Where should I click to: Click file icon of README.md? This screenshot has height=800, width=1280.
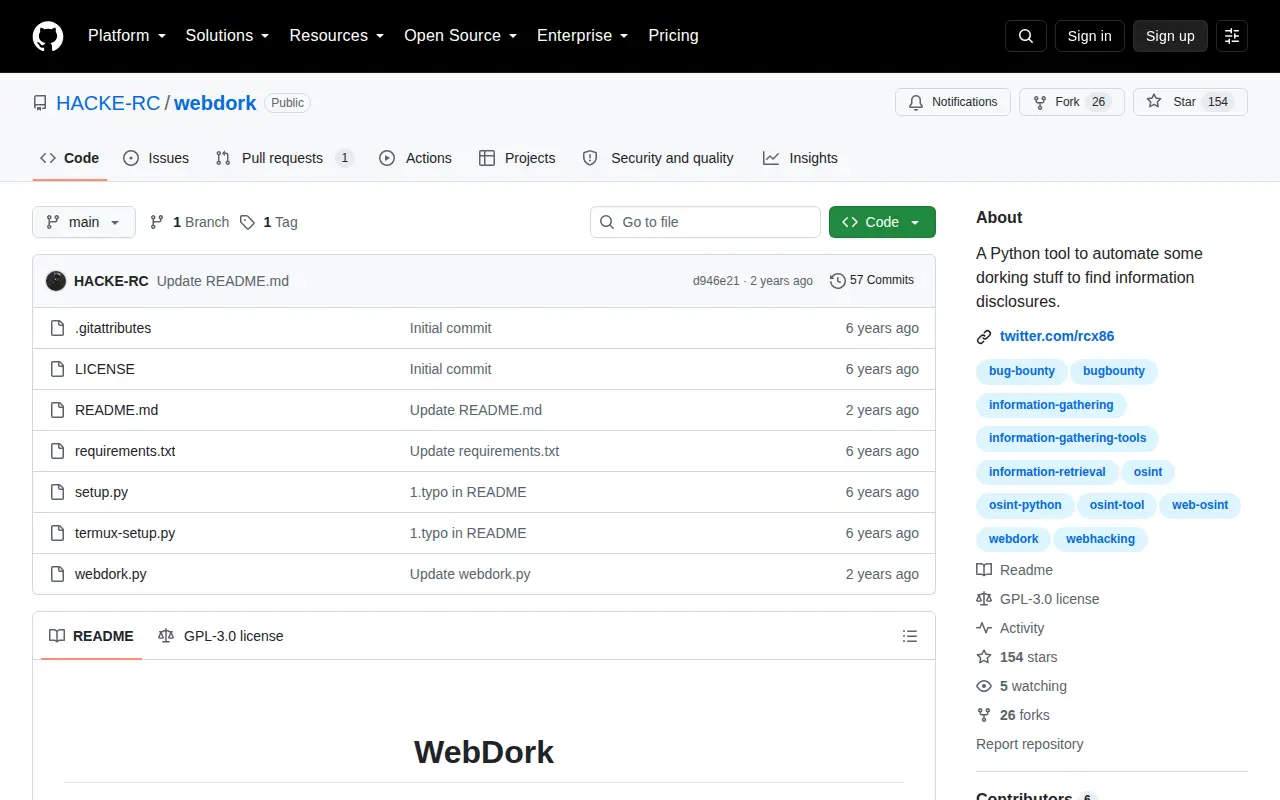pyautogui.click(x=57, y=410)
